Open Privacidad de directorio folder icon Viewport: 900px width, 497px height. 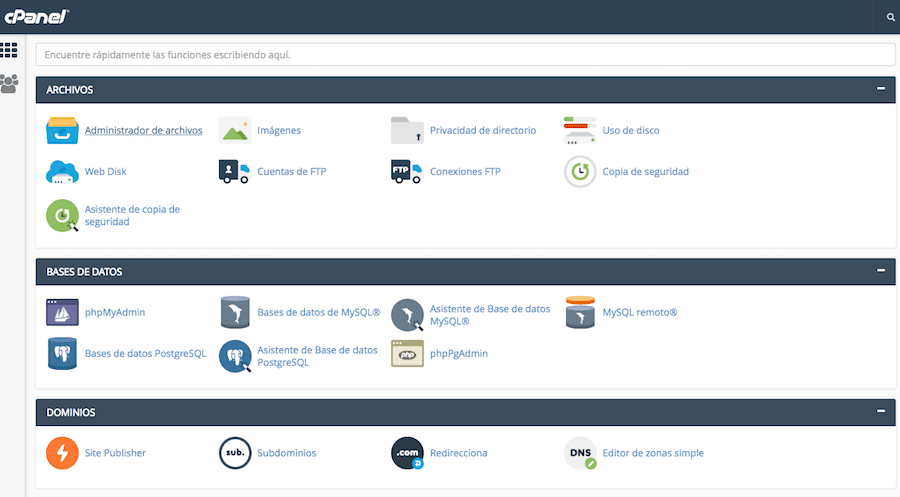point(407,130)
